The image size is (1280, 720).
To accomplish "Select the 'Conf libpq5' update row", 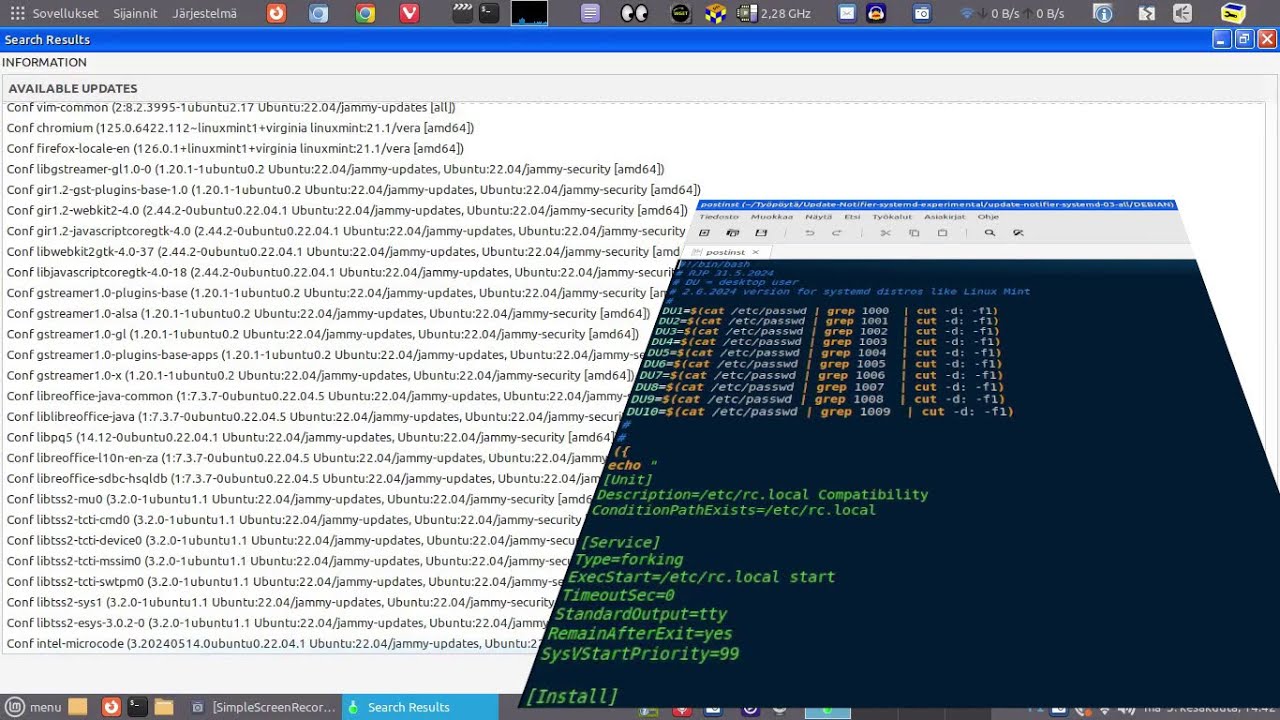I will (310, 437).
